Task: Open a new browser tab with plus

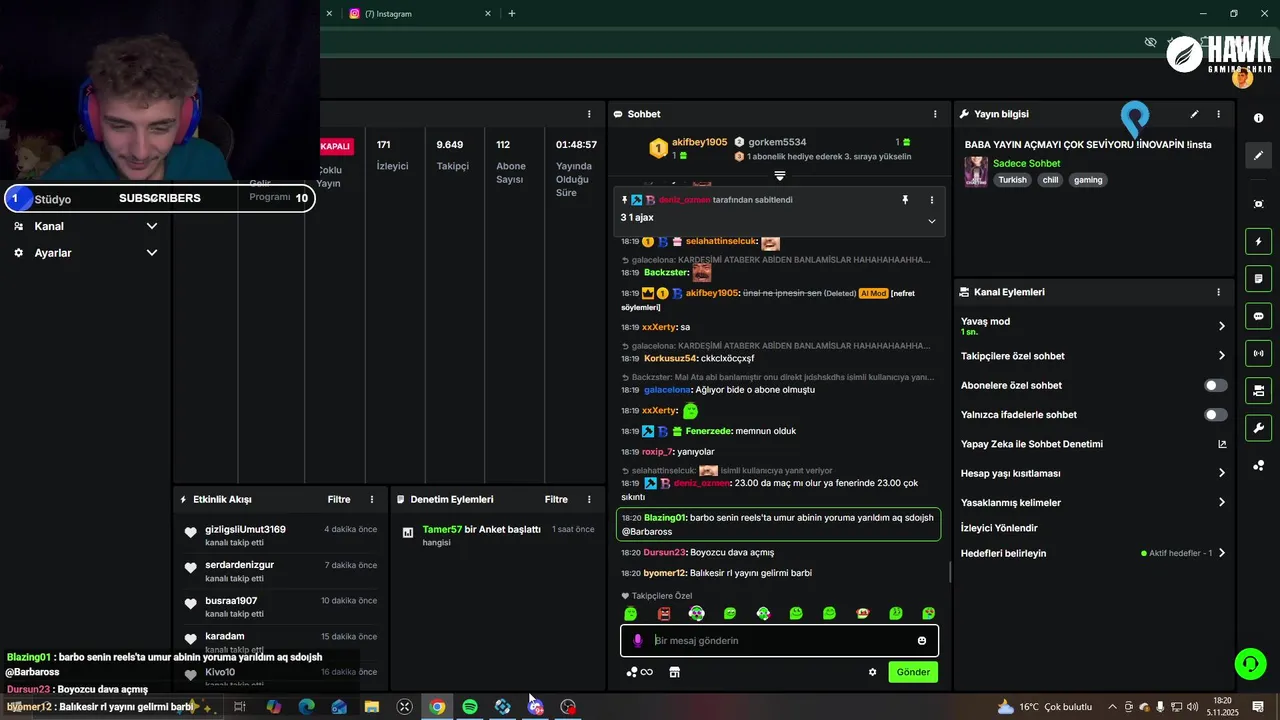Action: pyautogui.click(x=512, y=14)
